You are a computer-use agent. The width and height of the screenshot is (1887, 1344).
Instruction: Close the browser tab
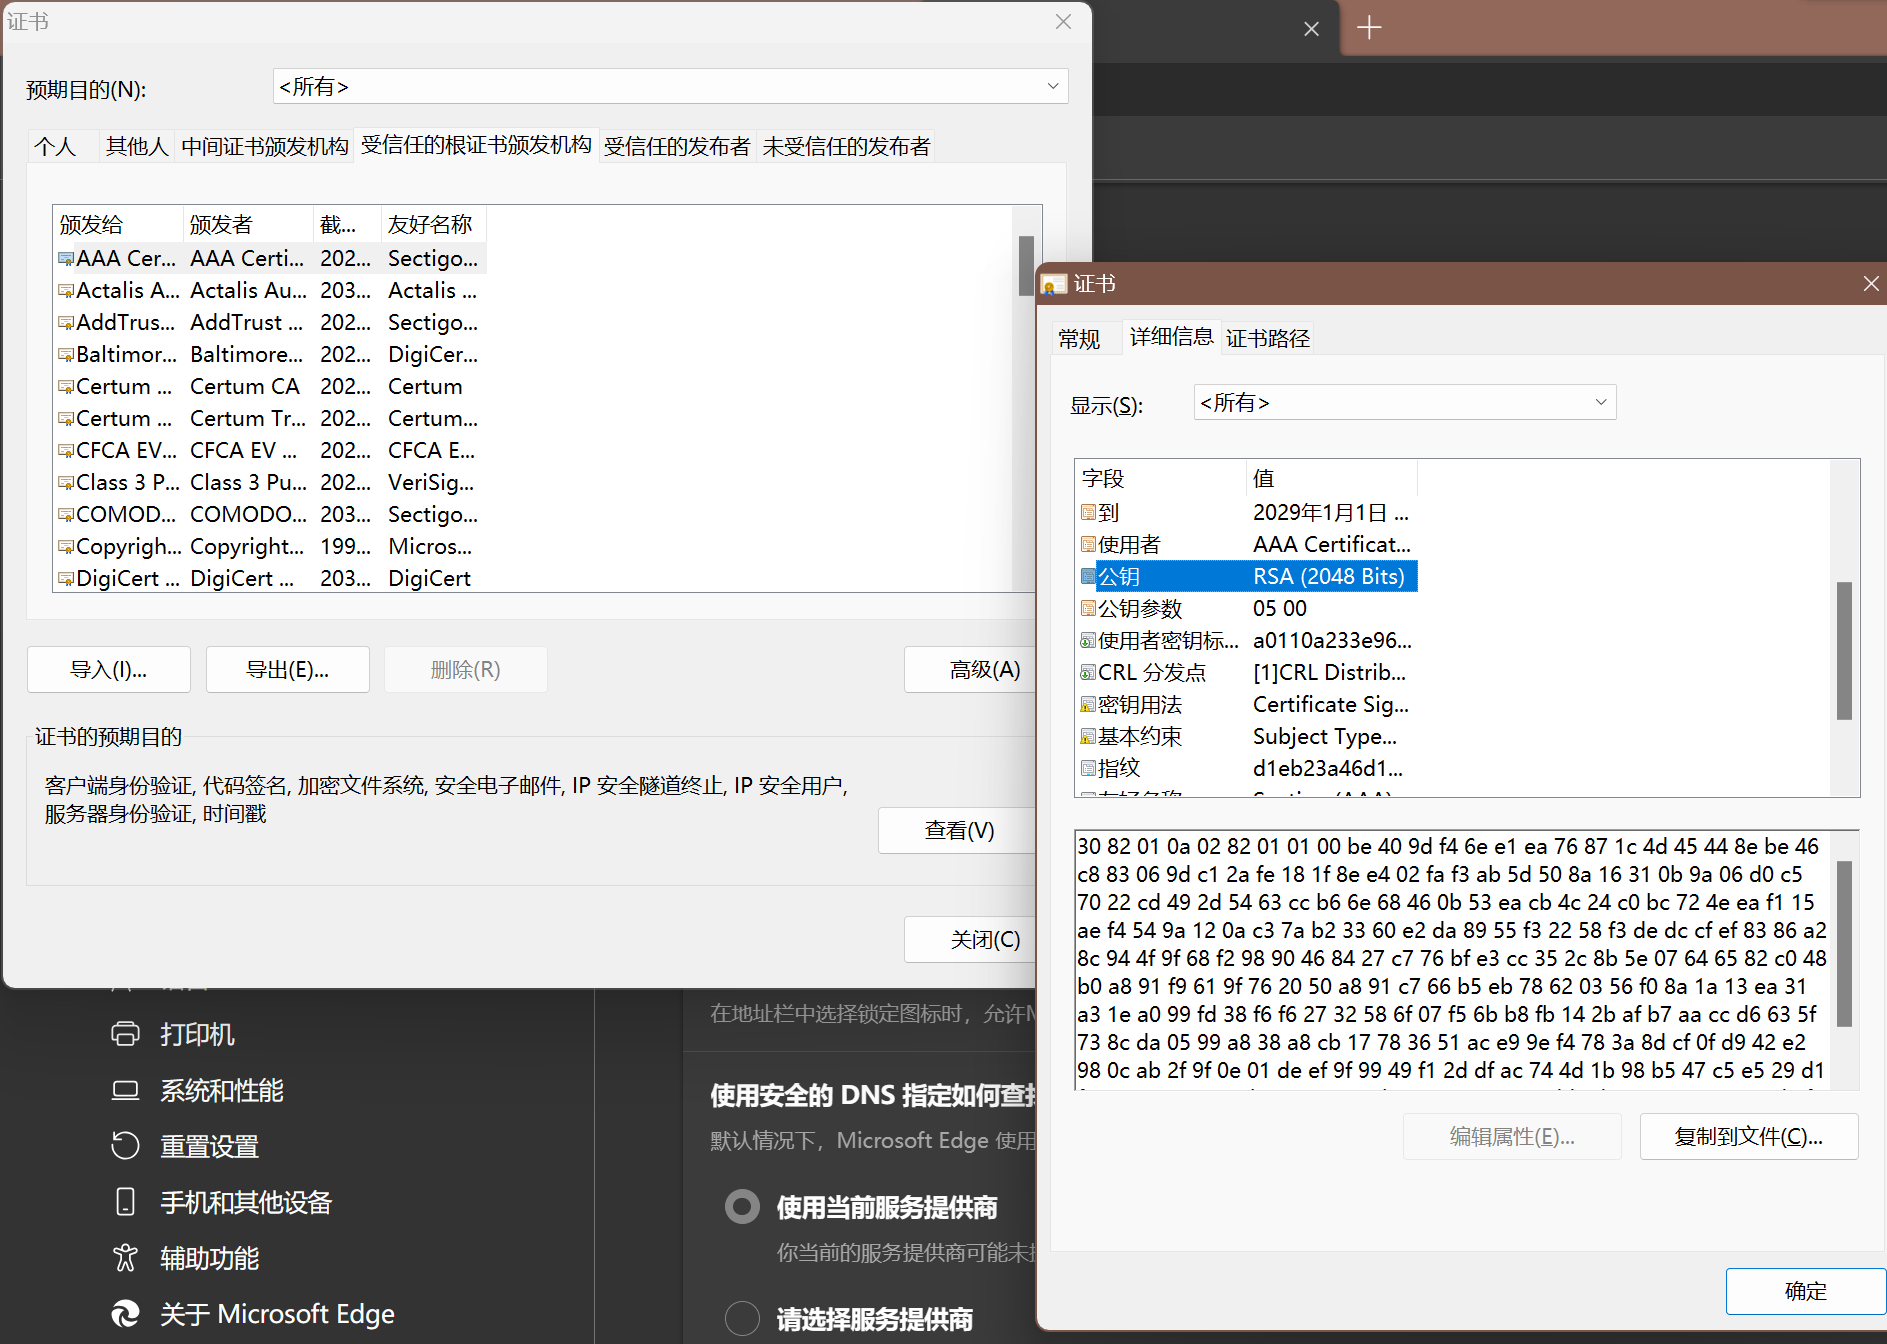[1311, 29]
